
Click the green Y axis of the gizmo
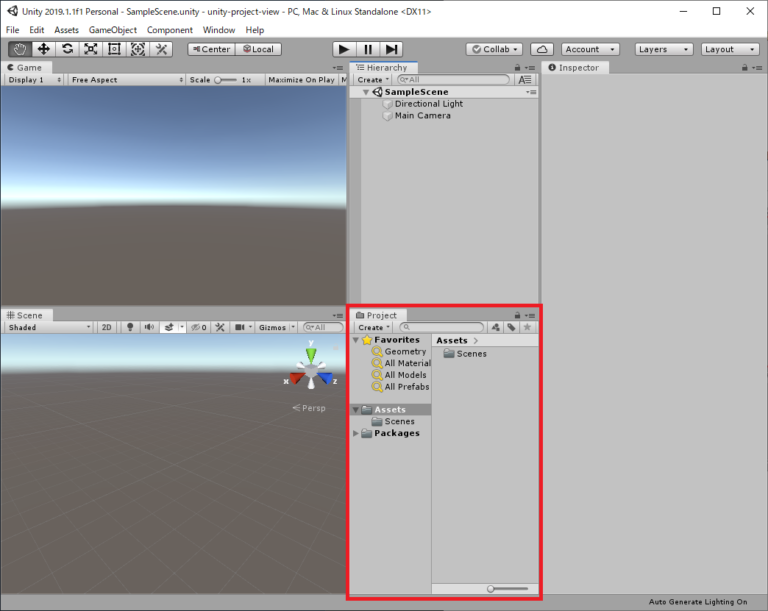point(311,354)
